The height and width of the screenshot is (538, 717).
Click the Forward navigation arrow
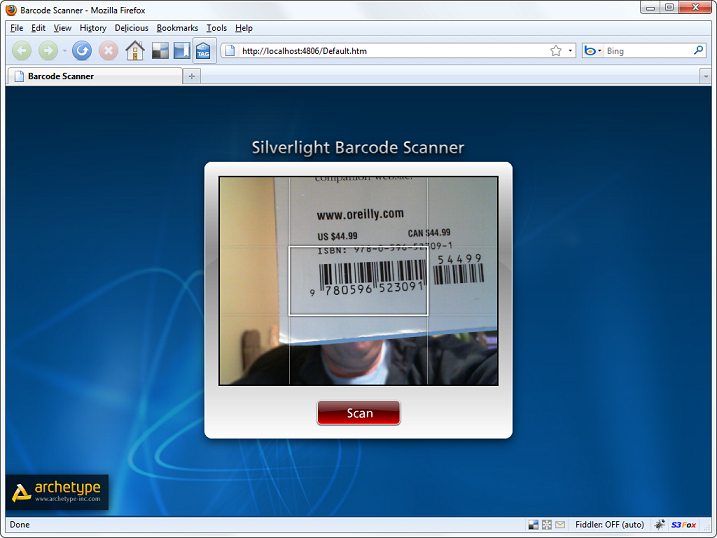pyautogui.click(x=48, y=51)
